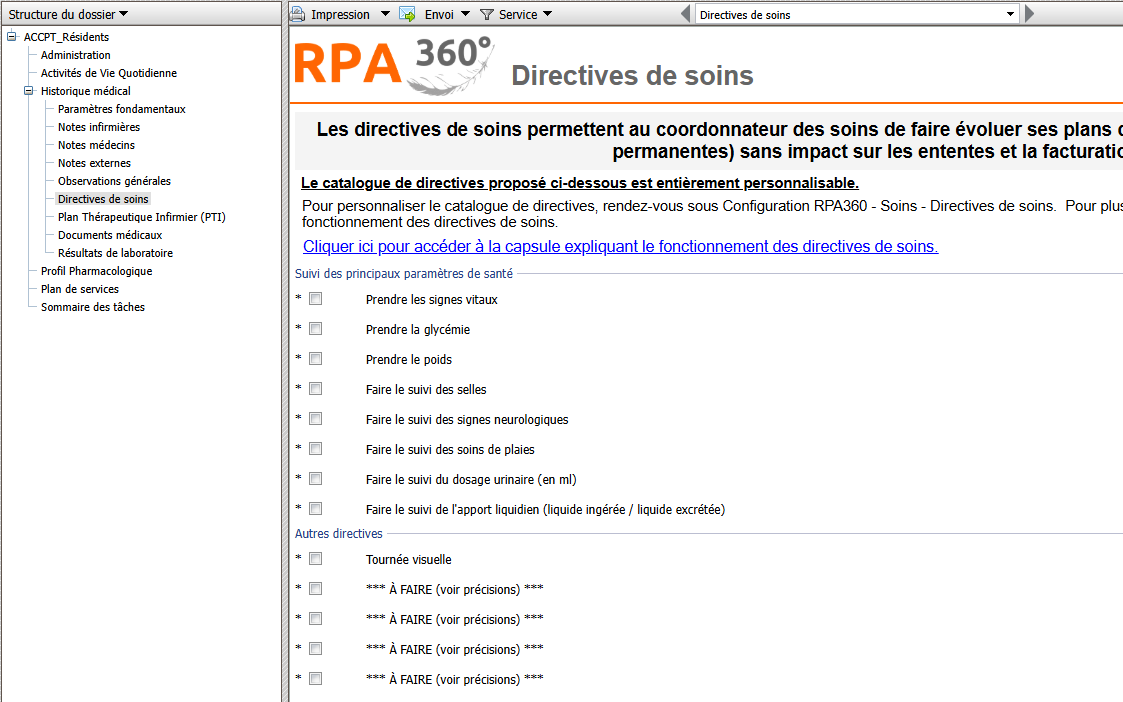This screenshot has height=702, width=1123.
Task: Check Faire le suivi du dosage urinaire
Action: coord(316,479)
